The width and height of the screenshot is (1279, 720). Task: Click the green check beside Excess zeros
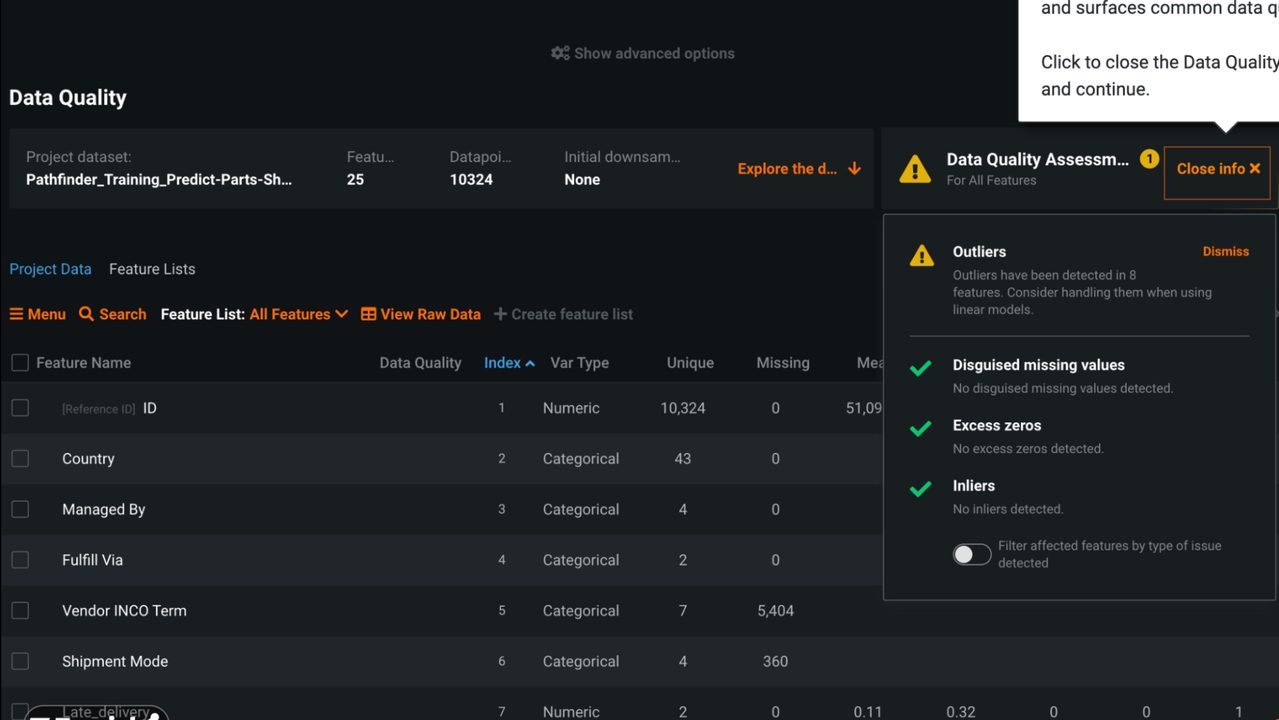tap(921, 428)
